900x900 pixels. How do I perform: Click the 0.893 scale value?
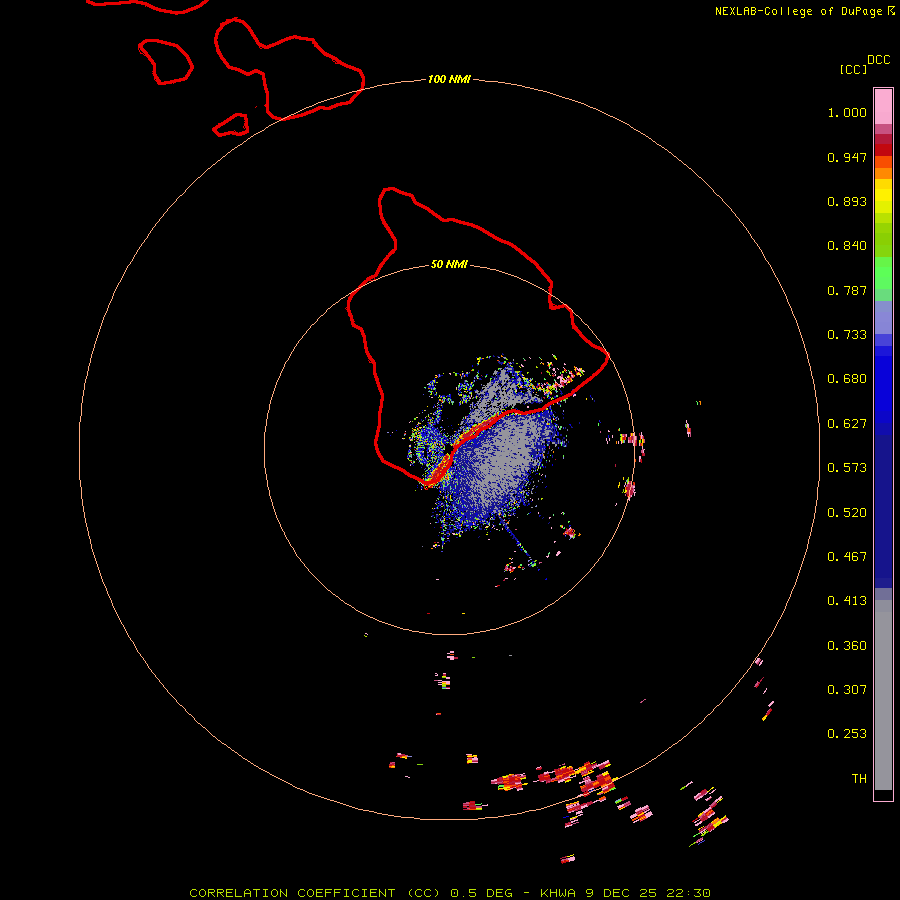click(x=847, y=201)
